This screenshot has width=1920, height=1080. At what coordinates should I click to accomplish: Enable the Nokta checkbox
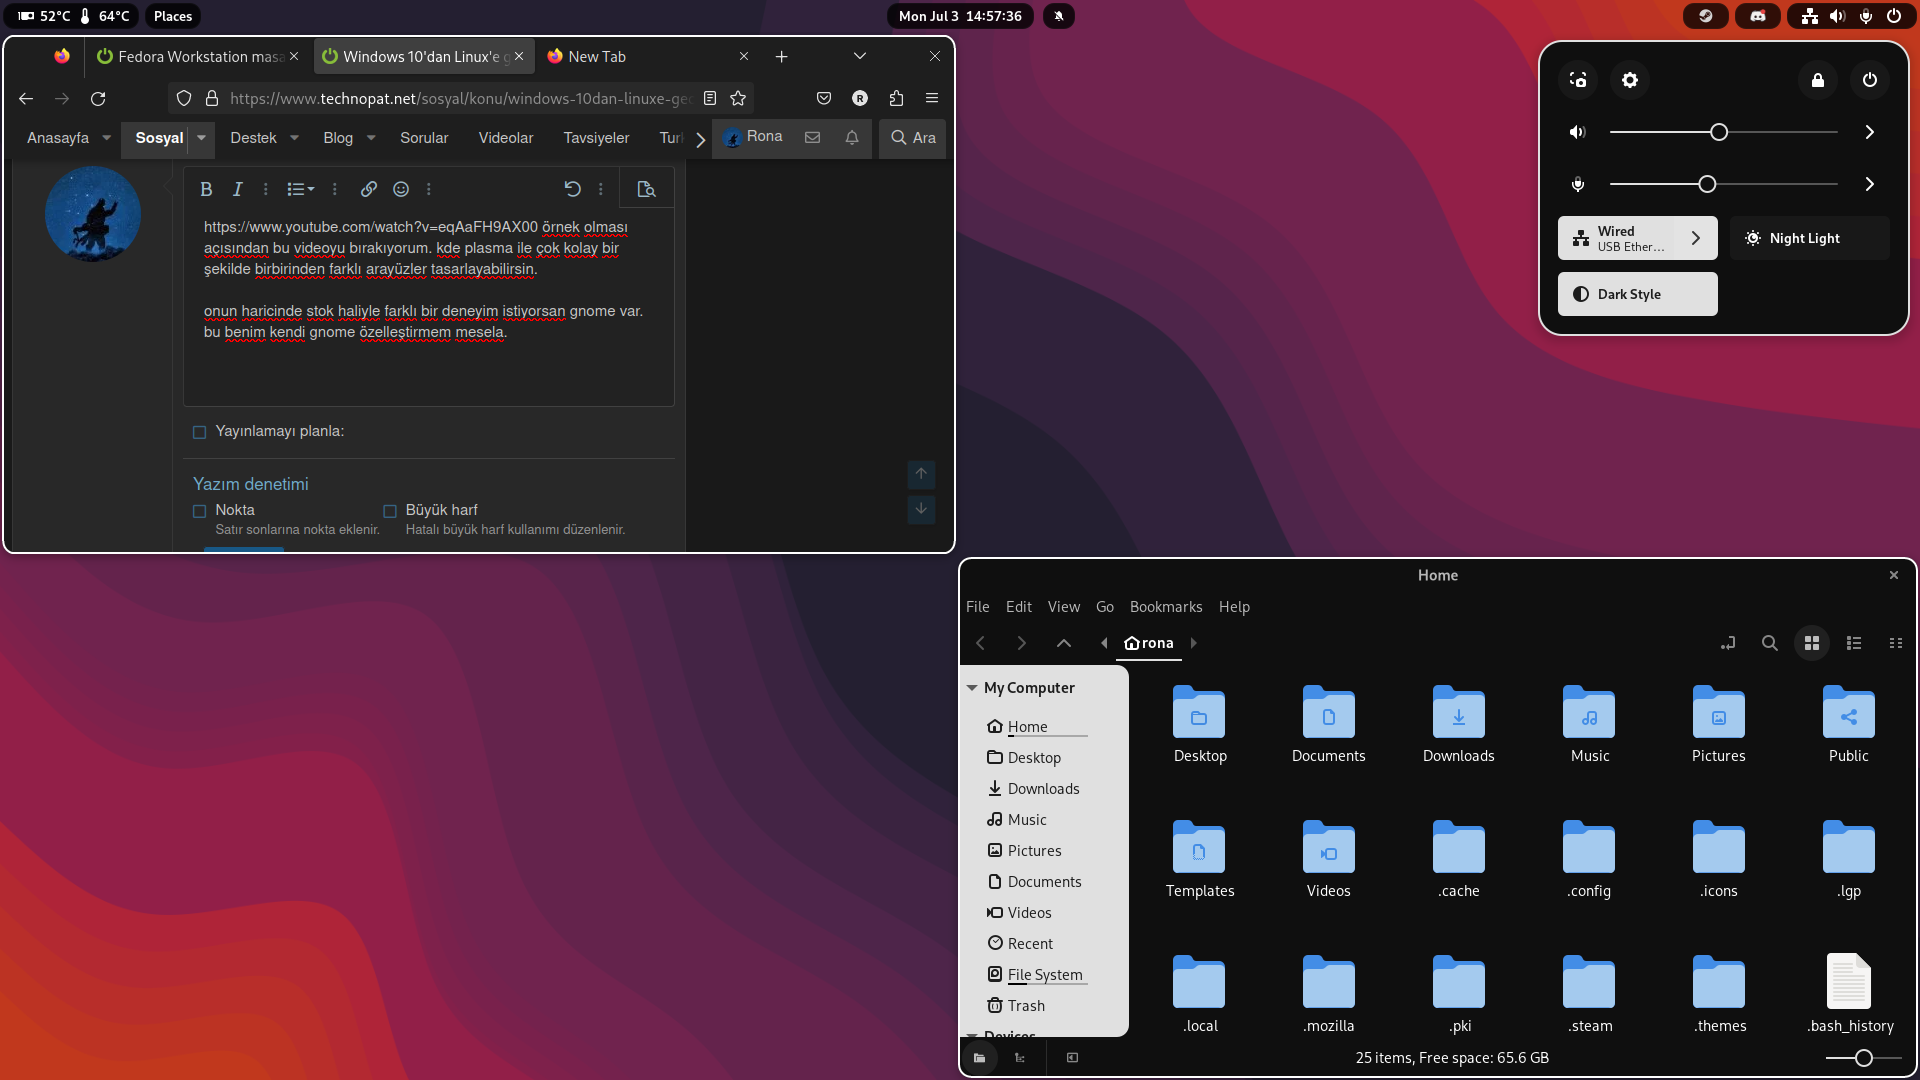coord(200,511)
